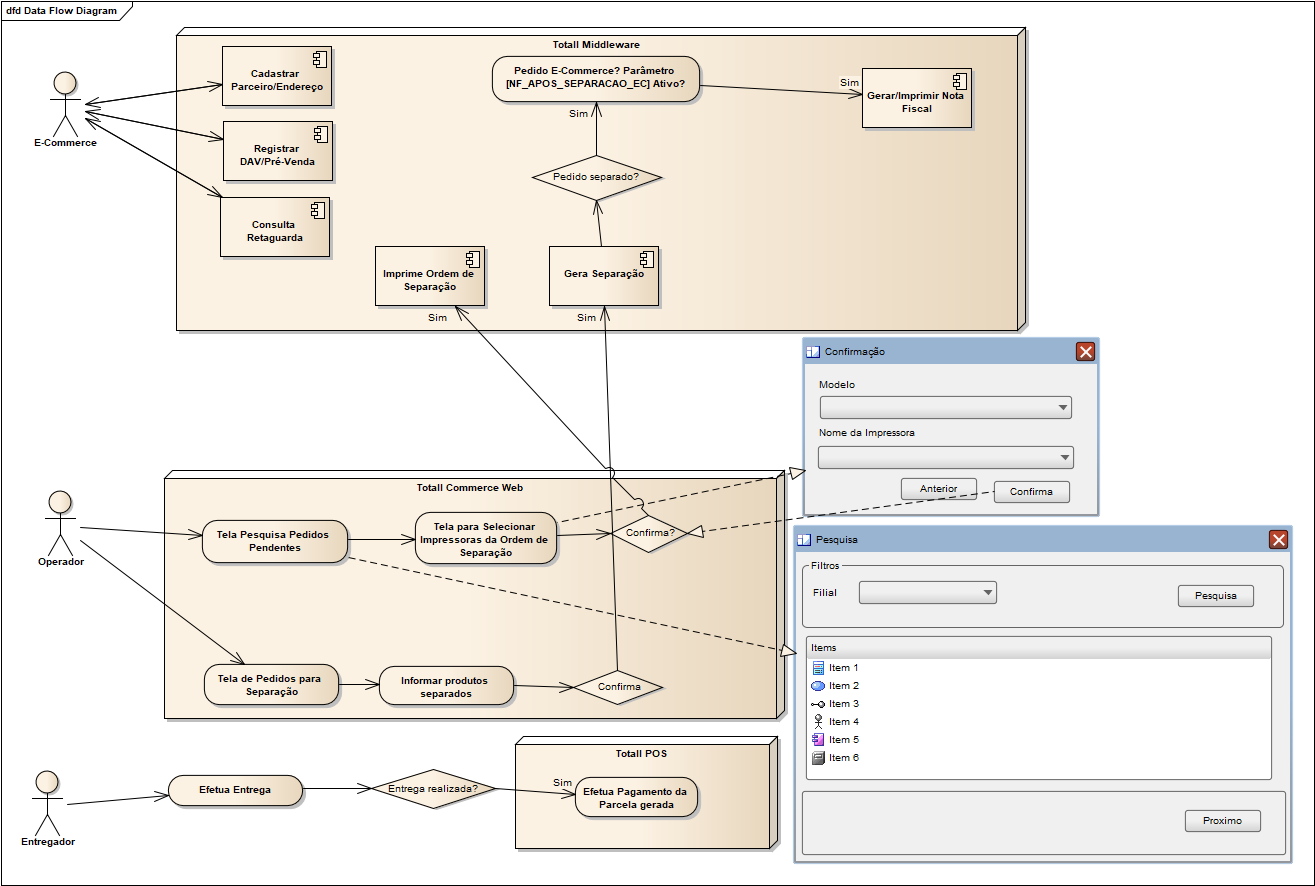Open the Modelo dropdown
The image size is (1315, 886).
click(946, 408)
